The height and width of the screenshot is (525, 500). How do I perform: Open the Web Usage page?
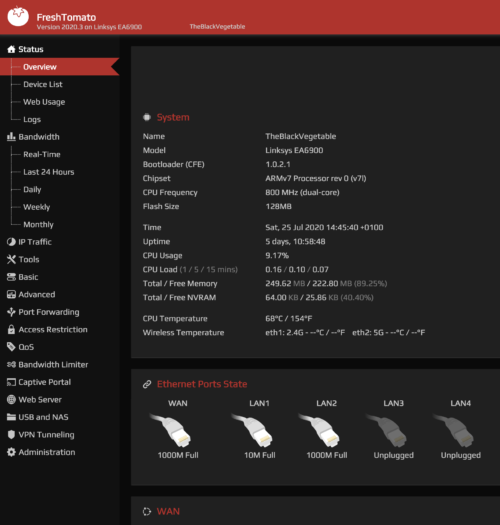44,102
